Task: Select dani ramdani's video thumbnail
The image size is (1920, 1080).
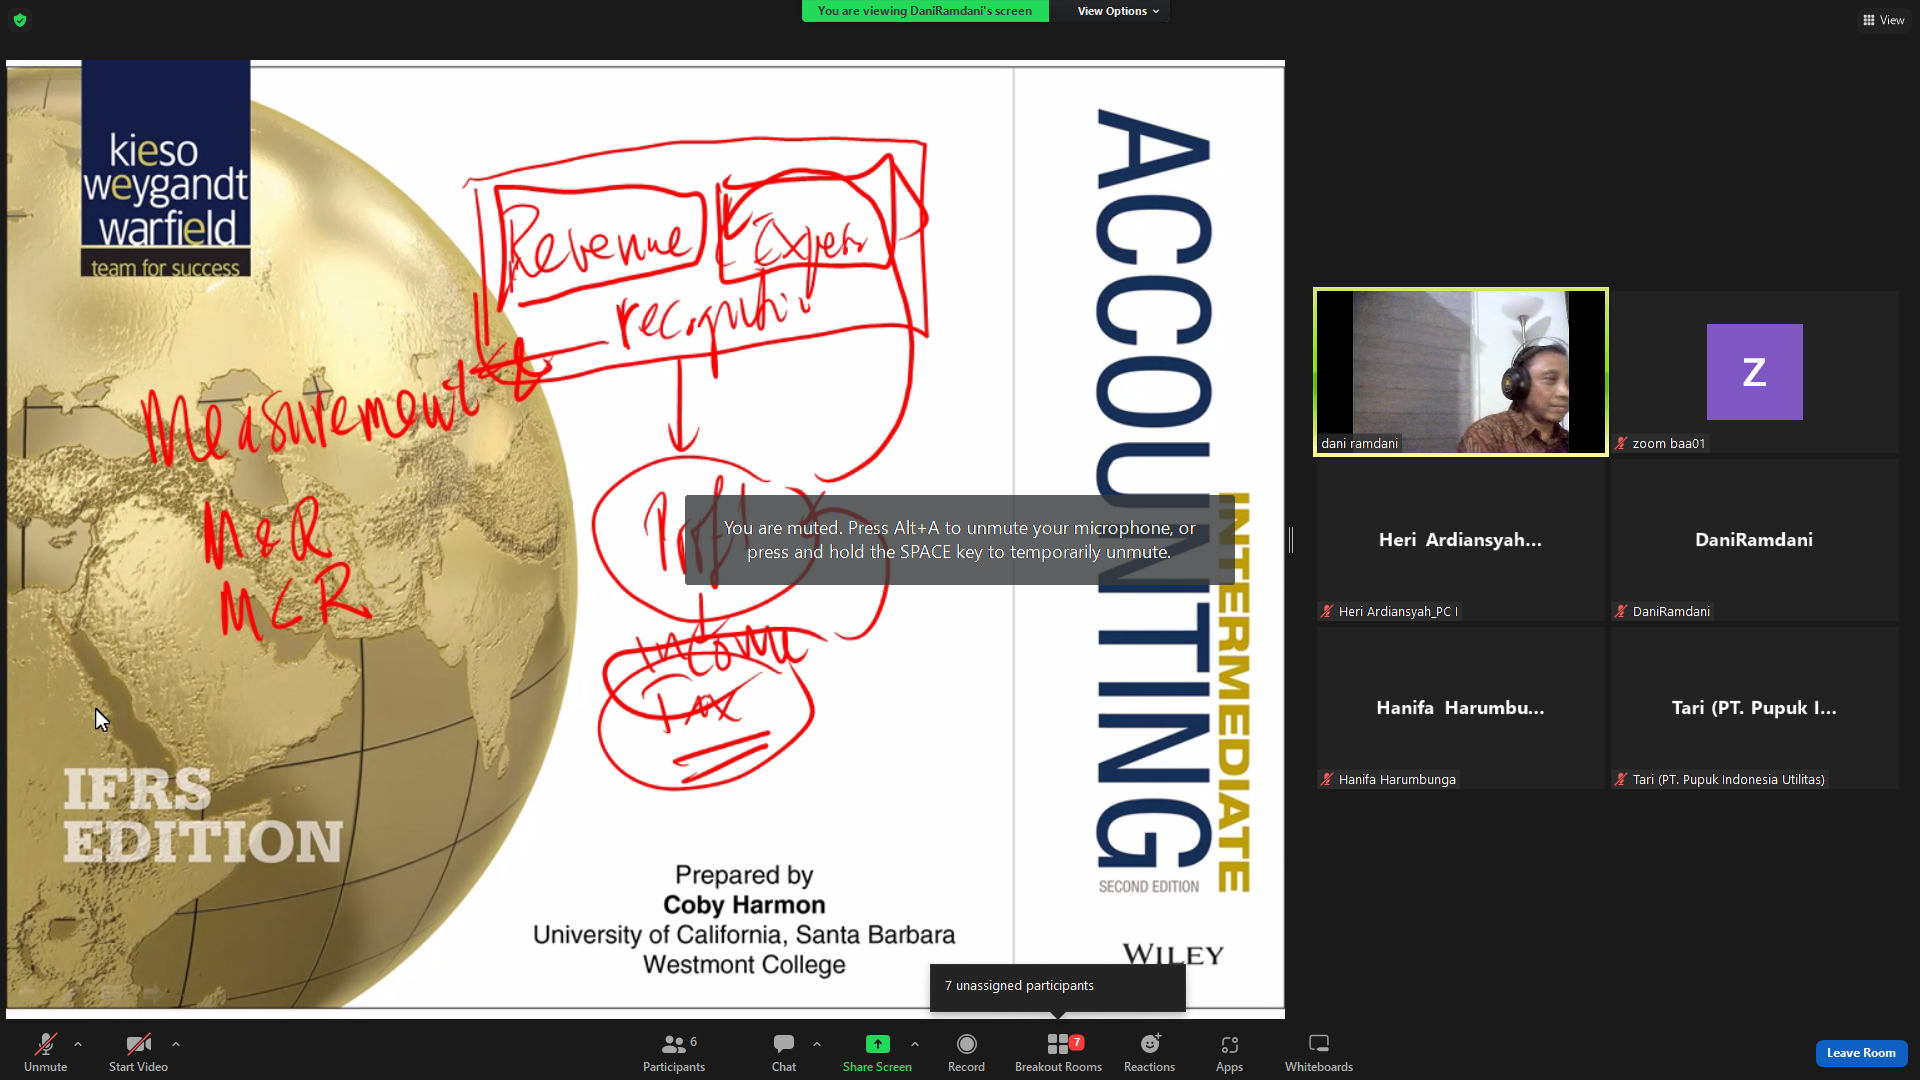Action: [1460, 372]
